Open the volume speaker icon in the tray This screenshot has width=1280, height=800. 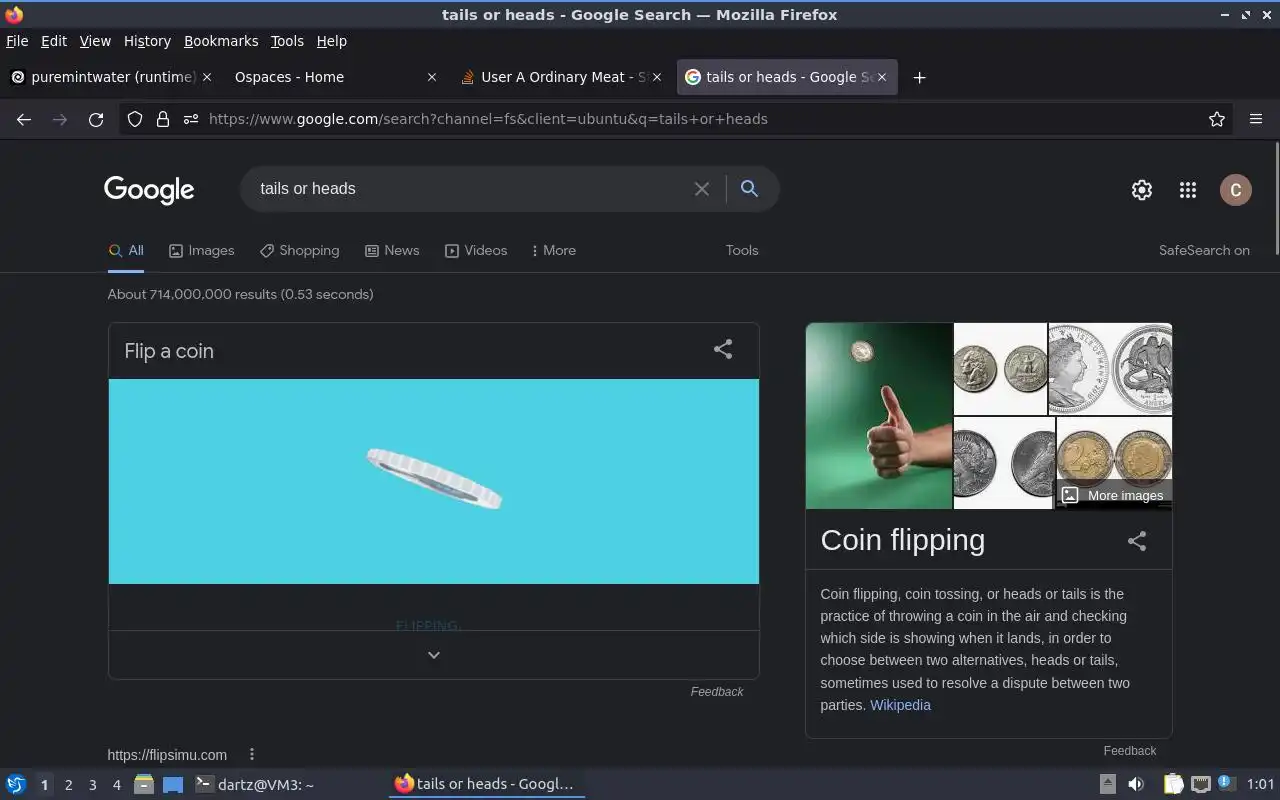[x=1136, y=784]
